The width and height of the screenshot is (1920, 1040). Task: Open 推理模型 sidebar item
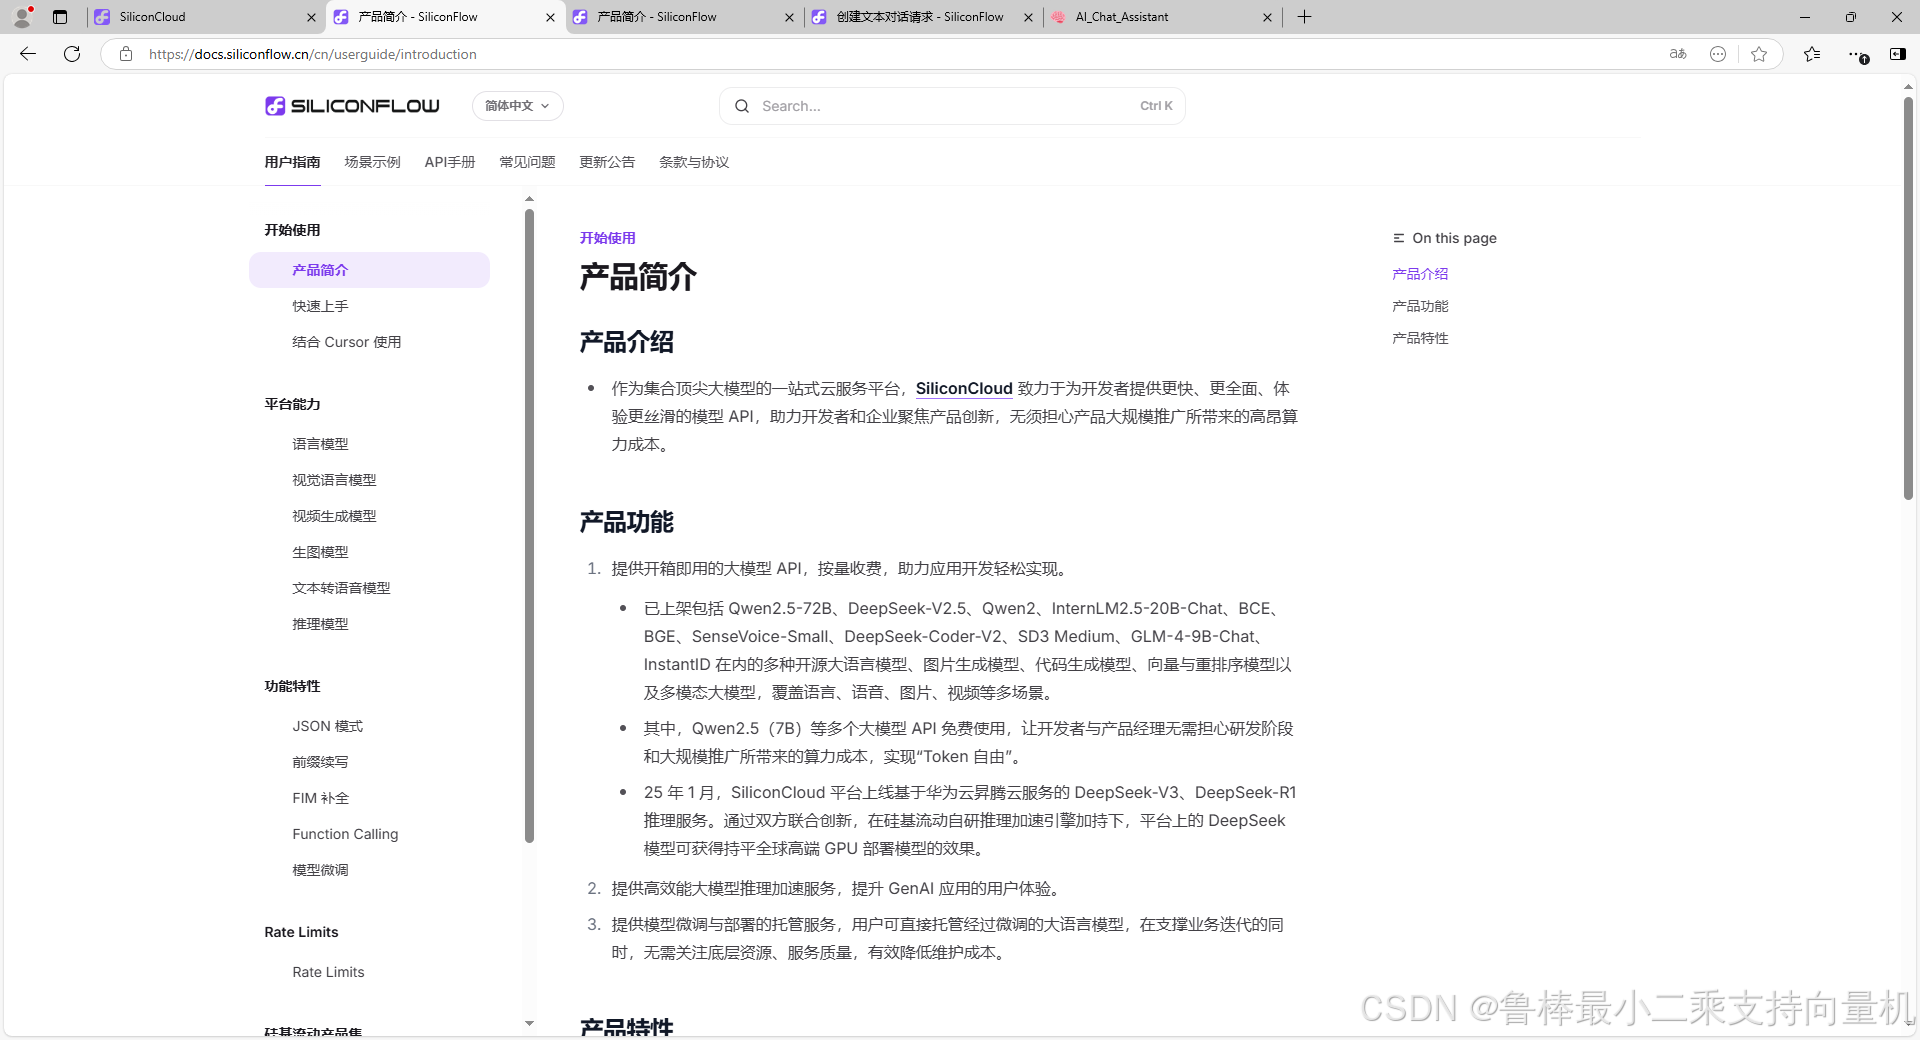320,624
